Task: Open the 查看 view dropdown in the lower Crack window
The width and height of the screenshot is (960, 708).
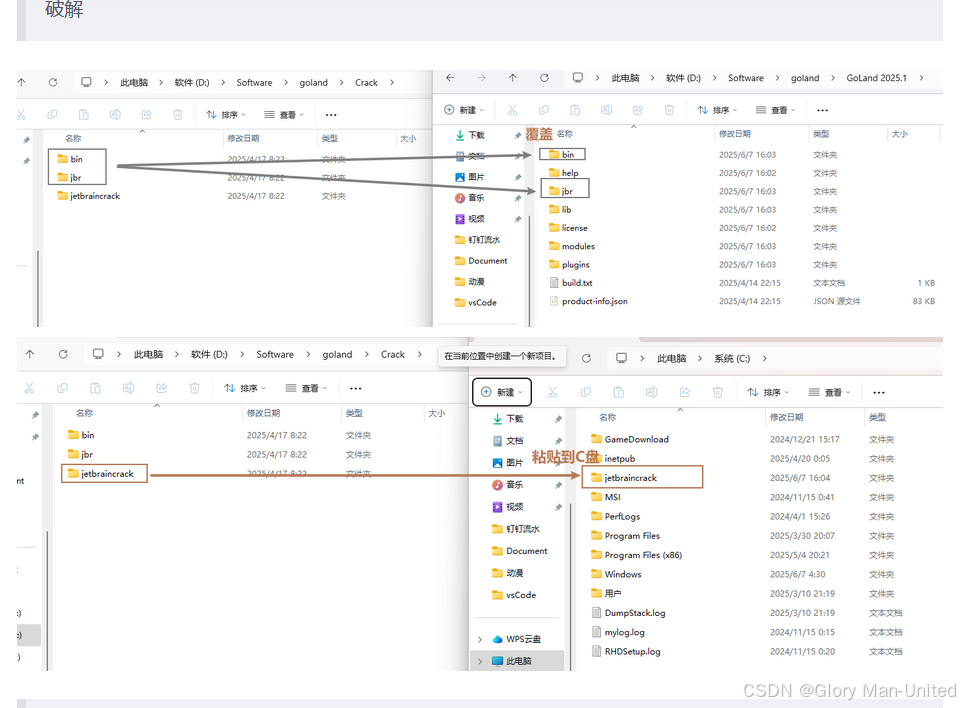Action: [307, 388]
